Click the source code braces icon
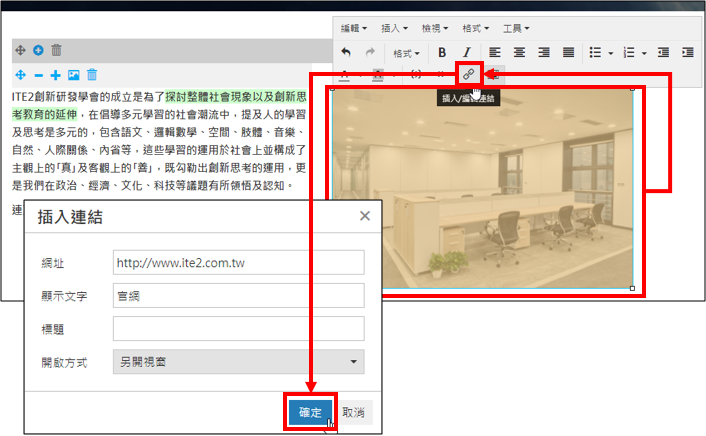 click(x=416, y=74)
